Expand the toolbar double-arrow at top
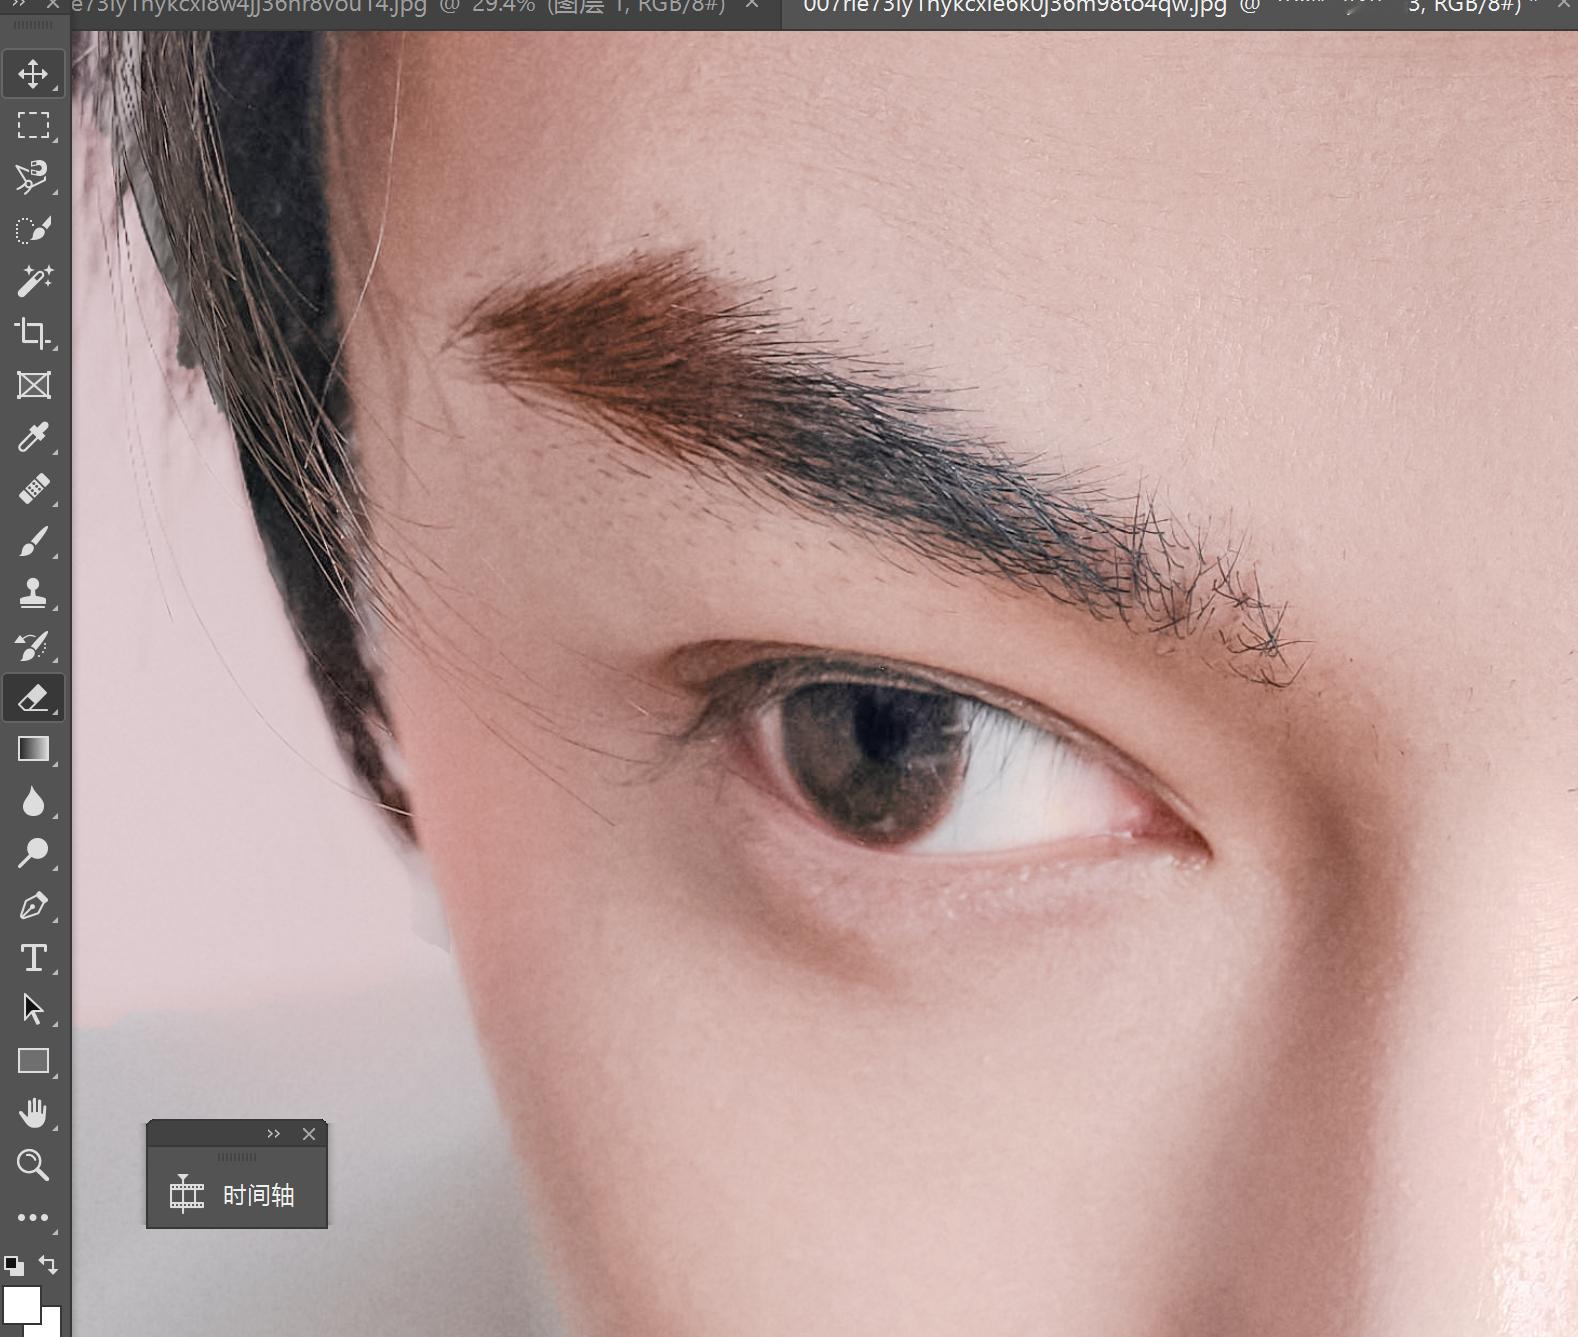Image resolution: width=1578 pixels, height=1337 pixels. (18, 5)
